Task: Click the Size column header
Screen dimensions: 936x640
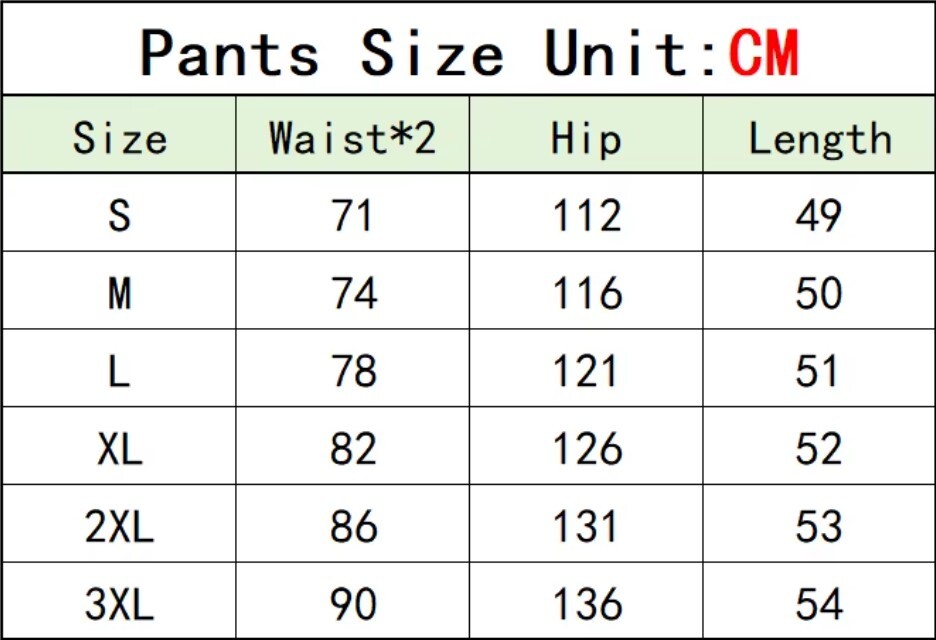Action: pos(119,138)
